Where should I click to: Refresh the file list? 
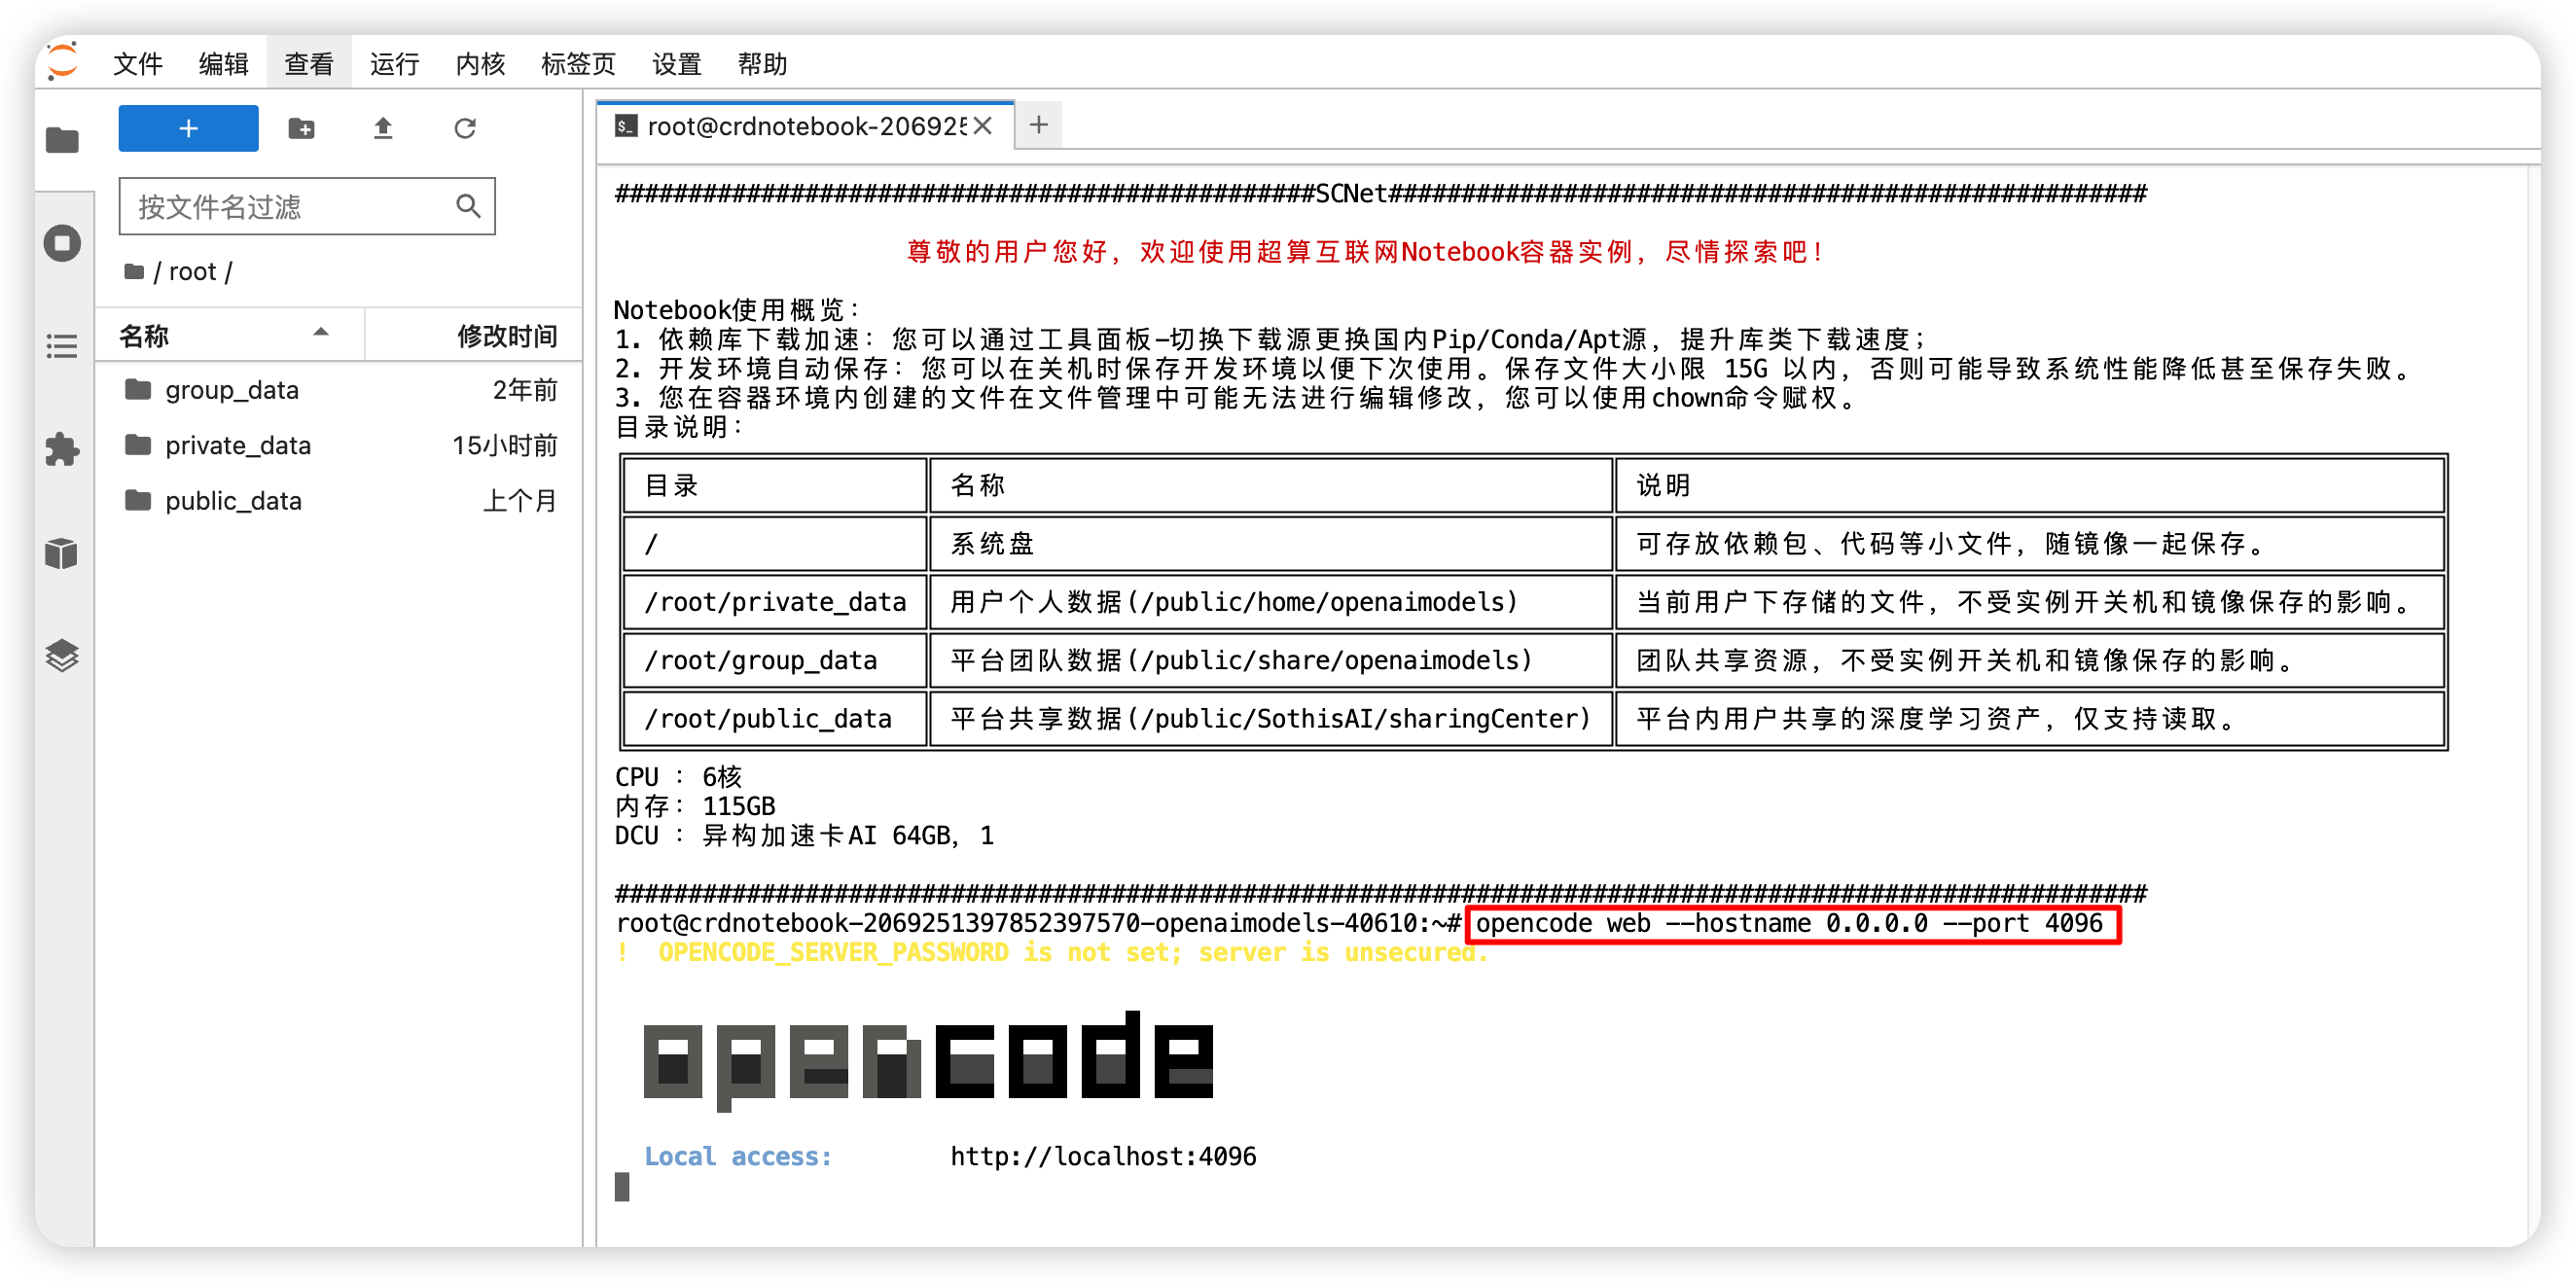pyautogui.click(x=465, y=128)
